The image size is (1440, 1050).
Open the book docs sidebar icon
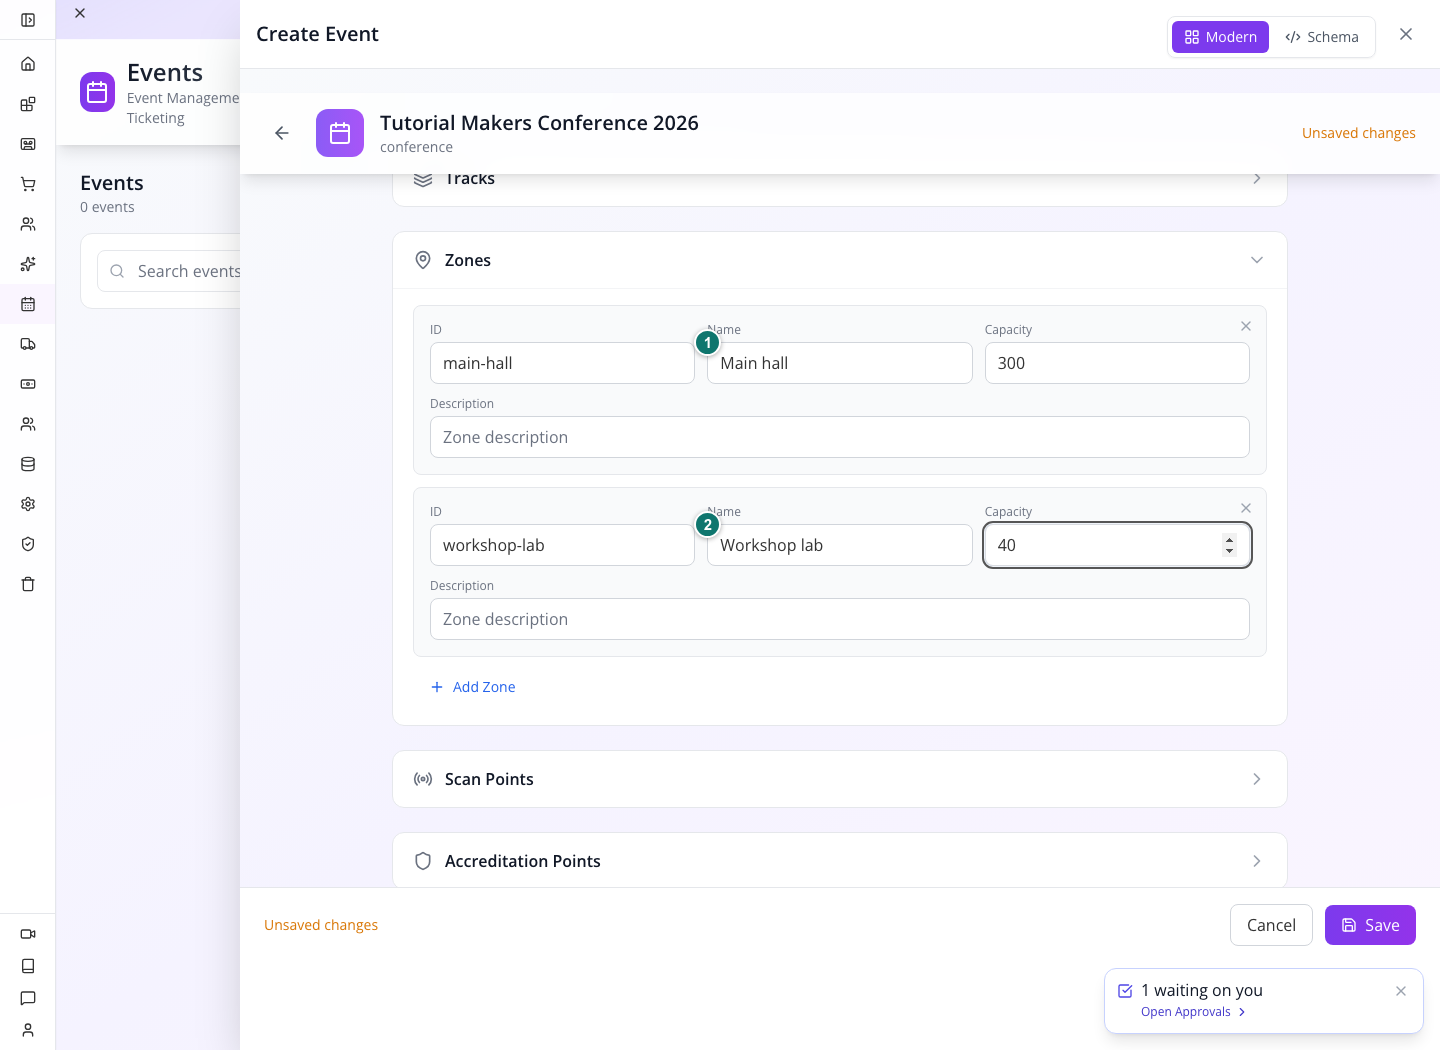coord(28,966)
